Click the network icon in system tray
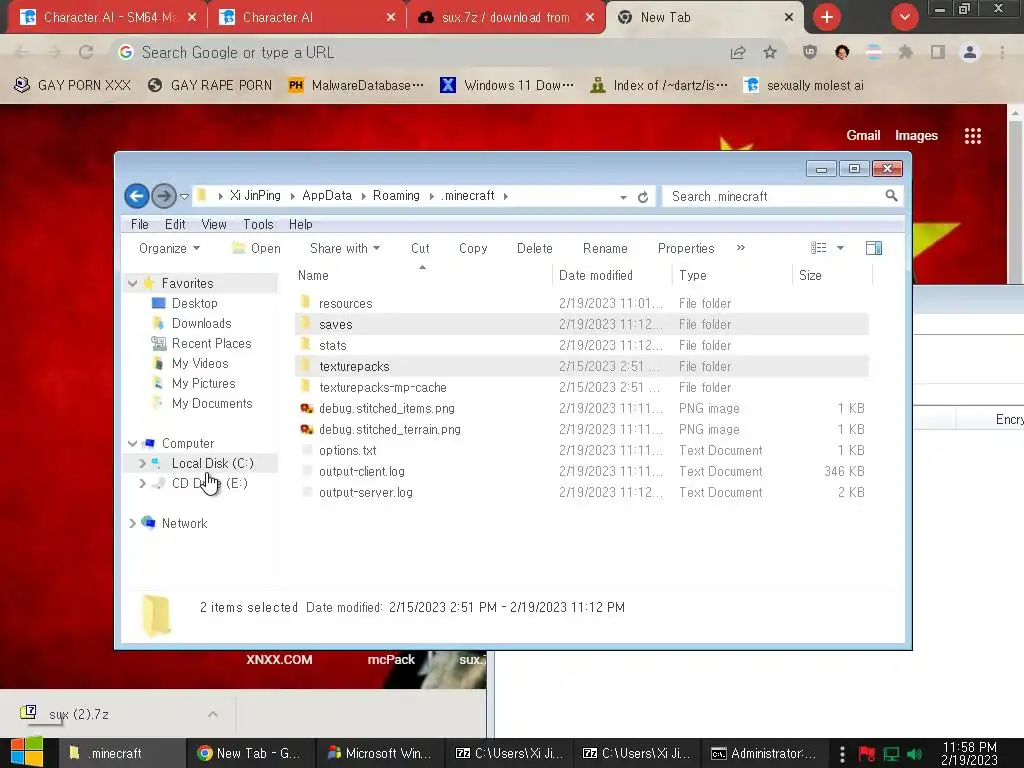This screenshot has height=768, width=1024. tap(891, 754)
